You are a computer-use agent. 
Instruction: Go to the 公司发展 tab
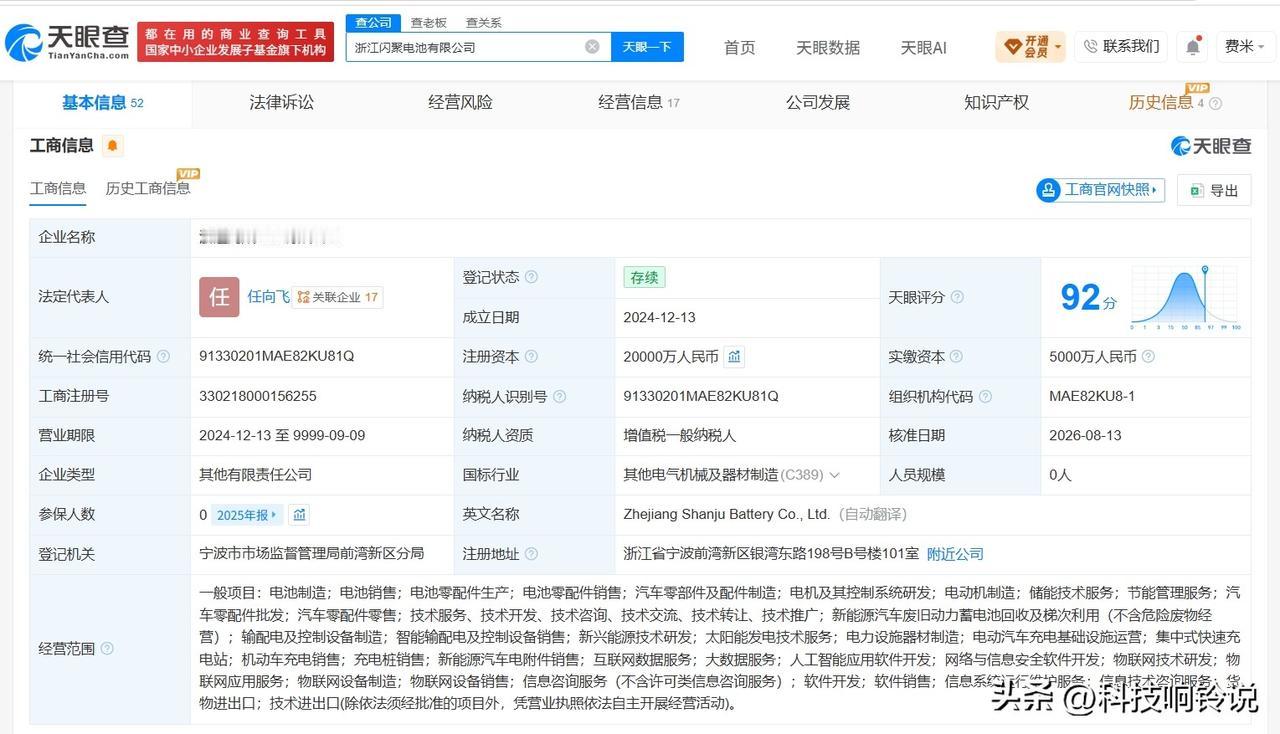818,102
